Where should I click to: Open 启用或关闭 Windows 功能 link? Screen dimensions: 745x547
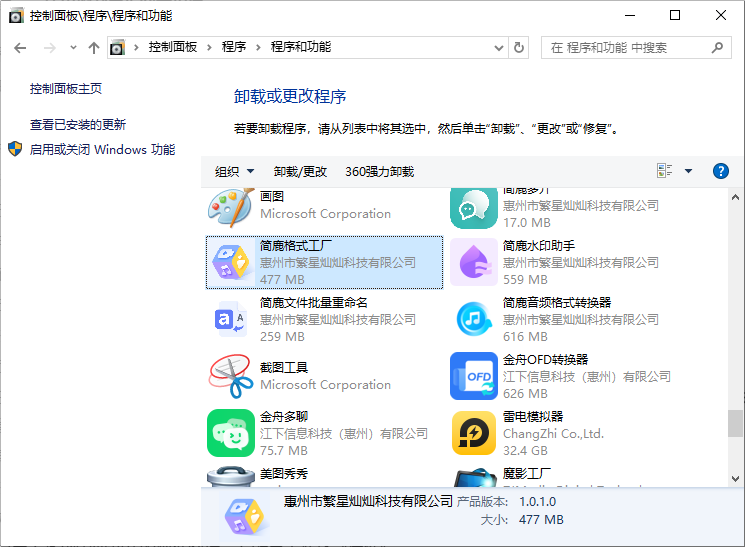(102, 150)
